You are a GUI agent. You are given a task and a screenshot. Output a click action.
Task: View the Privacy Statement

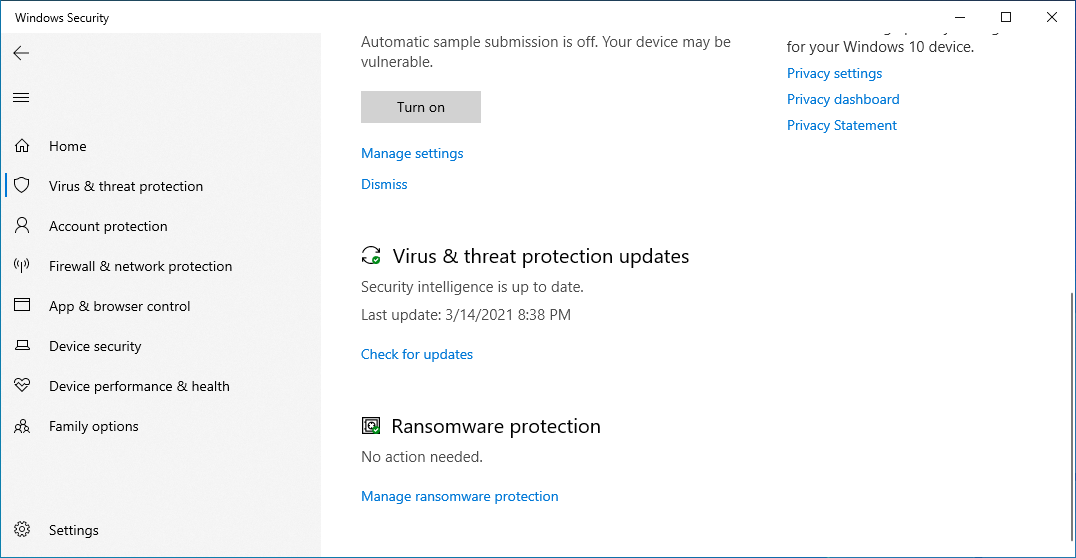click(842, 126)
